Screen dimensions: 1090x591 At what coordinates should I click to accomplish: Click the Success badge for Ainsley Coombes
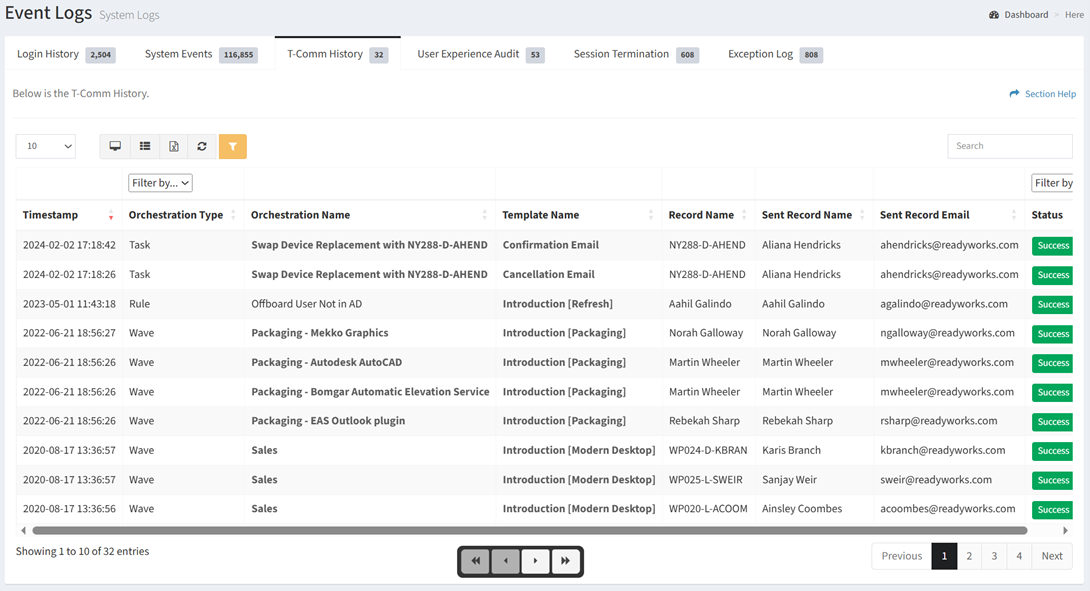[1052, 510]
